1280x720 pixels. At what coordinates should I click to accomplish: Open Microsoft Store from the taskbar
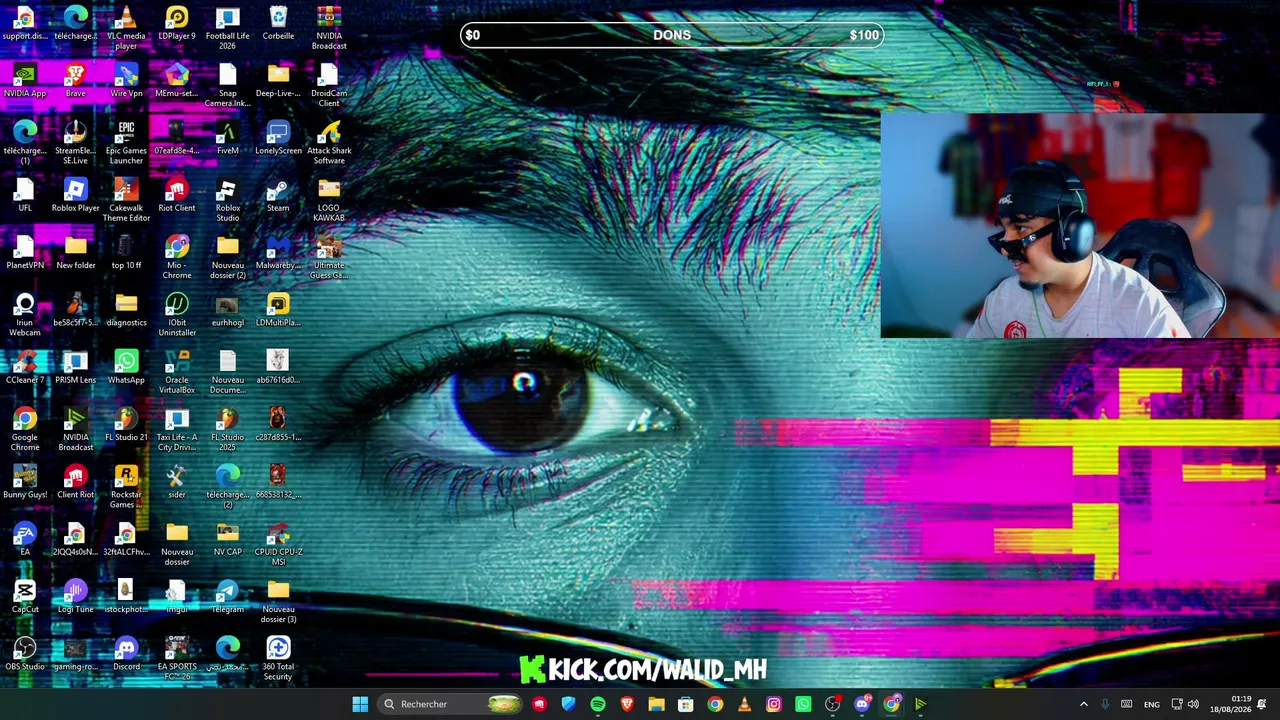tap(686, 704)
